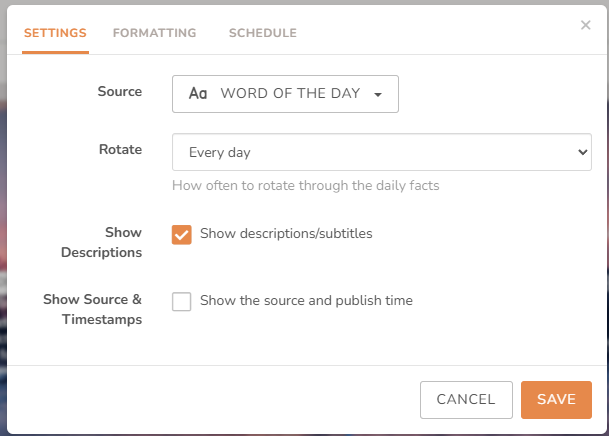Select the Settings tab
The height and width of the screenshot is (436, 609).
(x=55, y=33)
